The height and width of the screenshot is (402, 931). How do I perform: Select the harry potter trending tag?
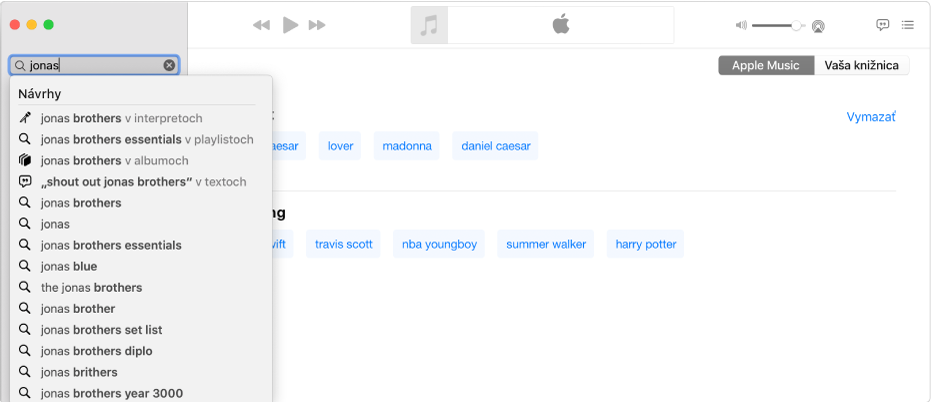point(646,244)
